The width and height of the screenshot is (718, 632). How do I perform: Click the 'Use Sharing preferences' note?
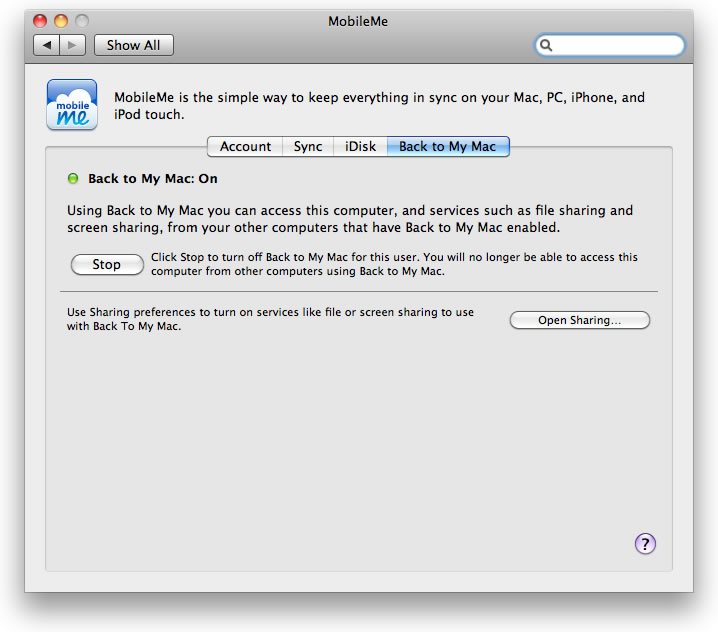coord(270,319)
